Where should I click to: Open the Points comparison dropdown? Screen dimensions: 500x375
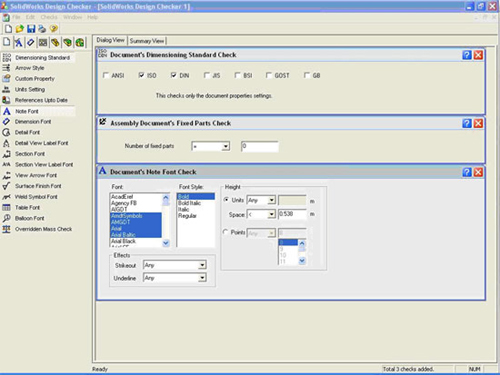[272, 233]
